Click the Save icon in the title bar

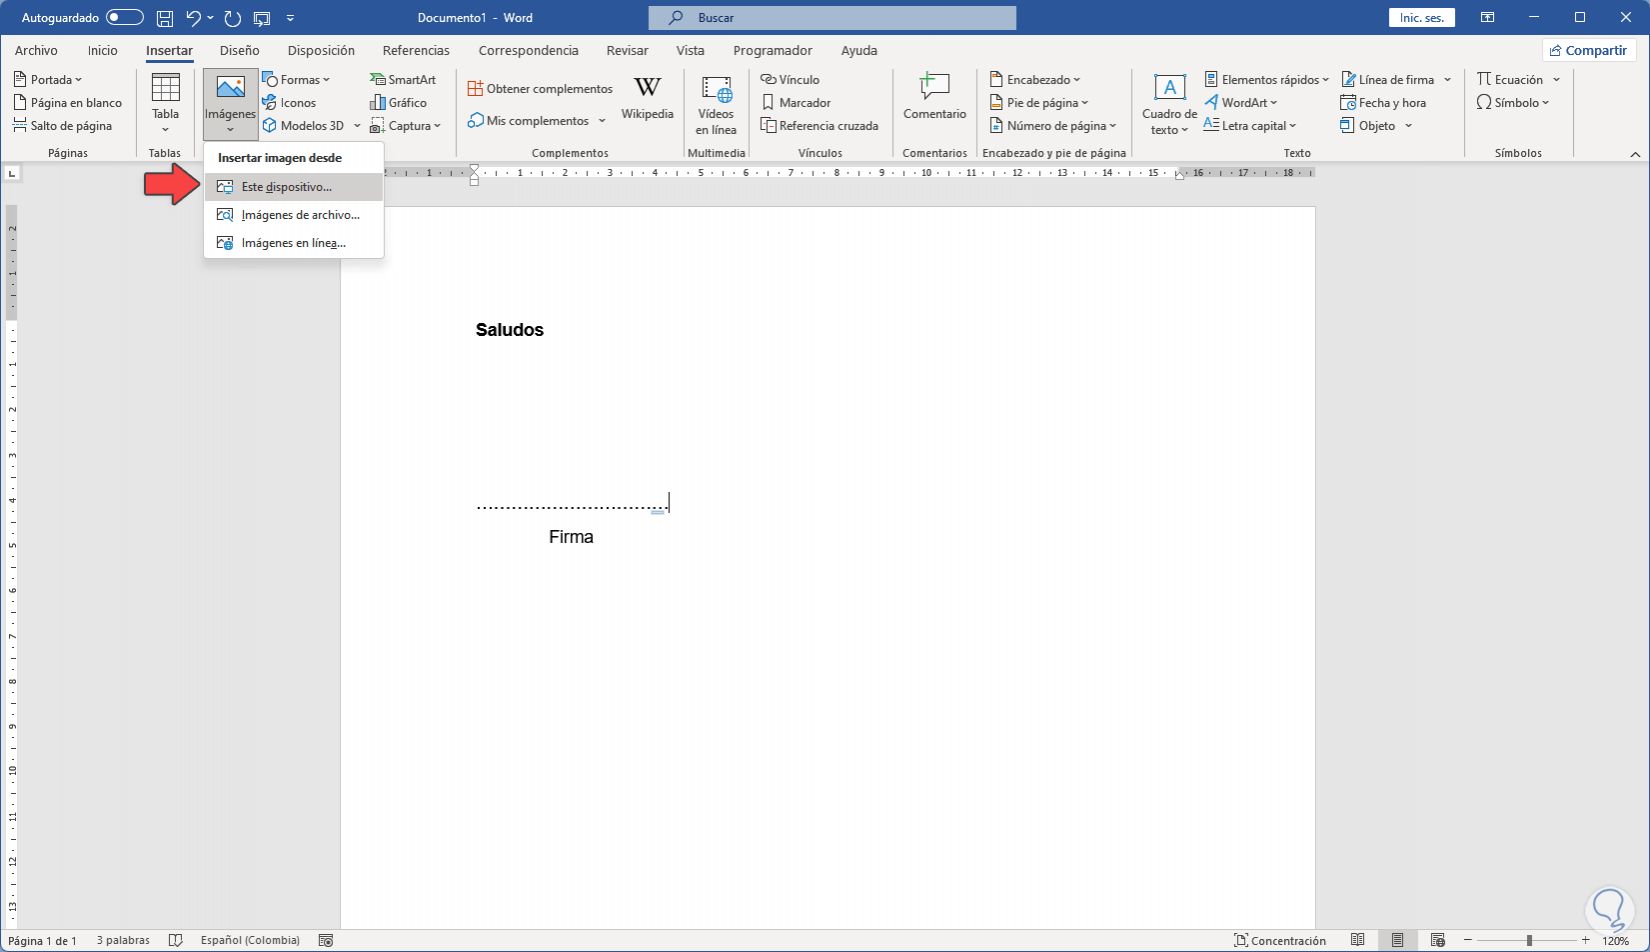click(x=165, y=18)
